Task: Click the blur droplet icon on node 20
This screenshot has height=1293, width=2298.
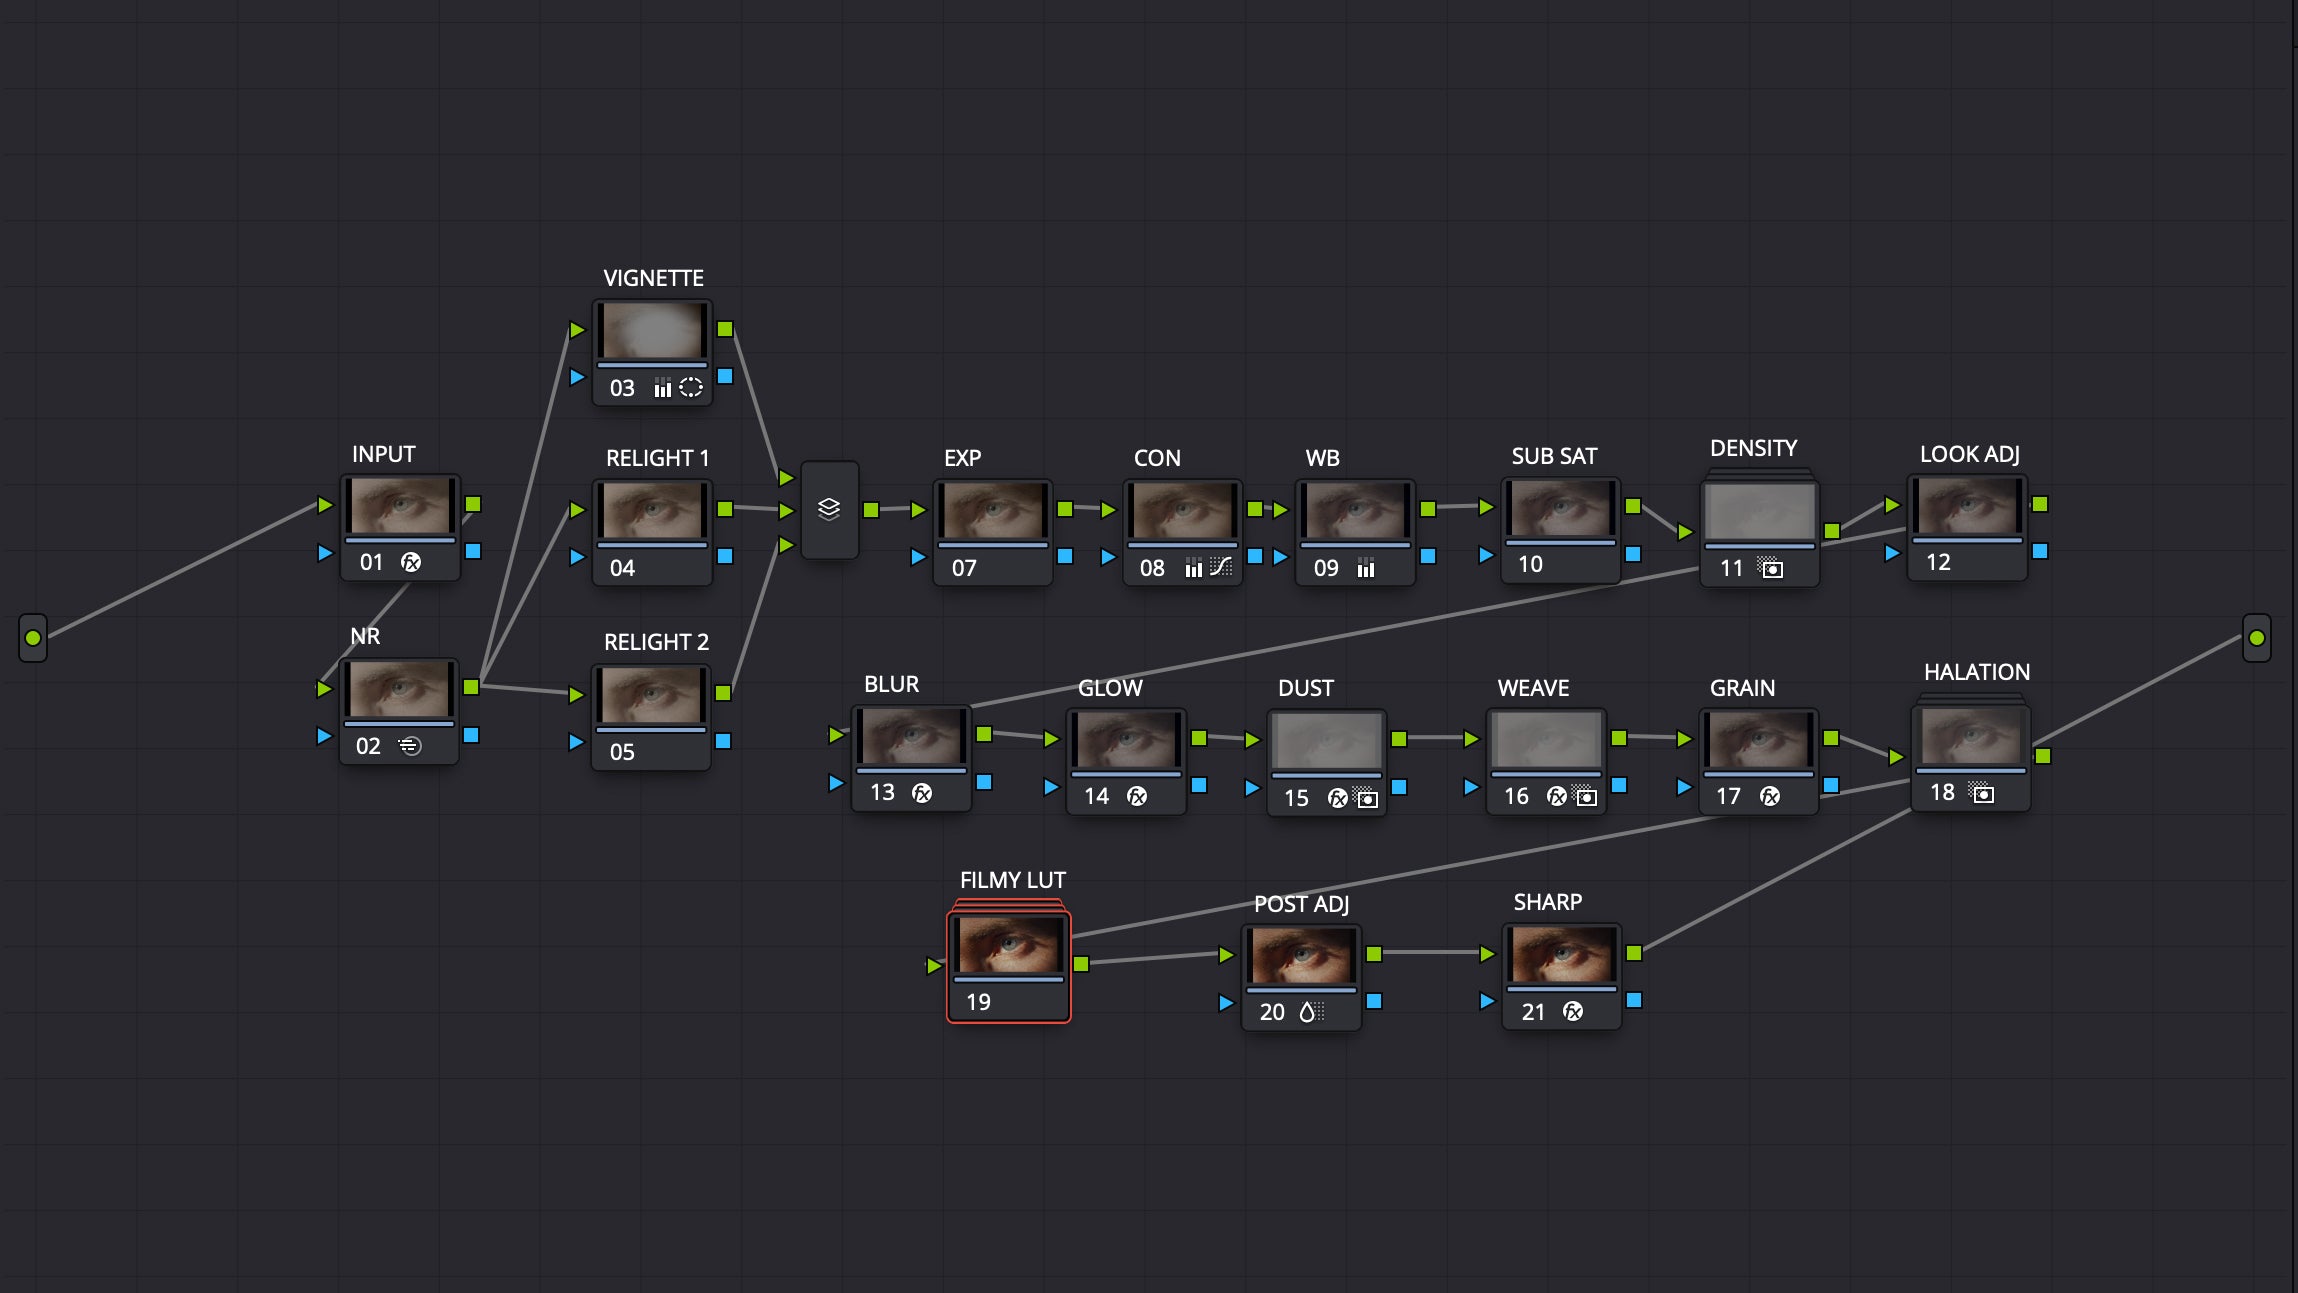Action: tap(1308, 1012)
